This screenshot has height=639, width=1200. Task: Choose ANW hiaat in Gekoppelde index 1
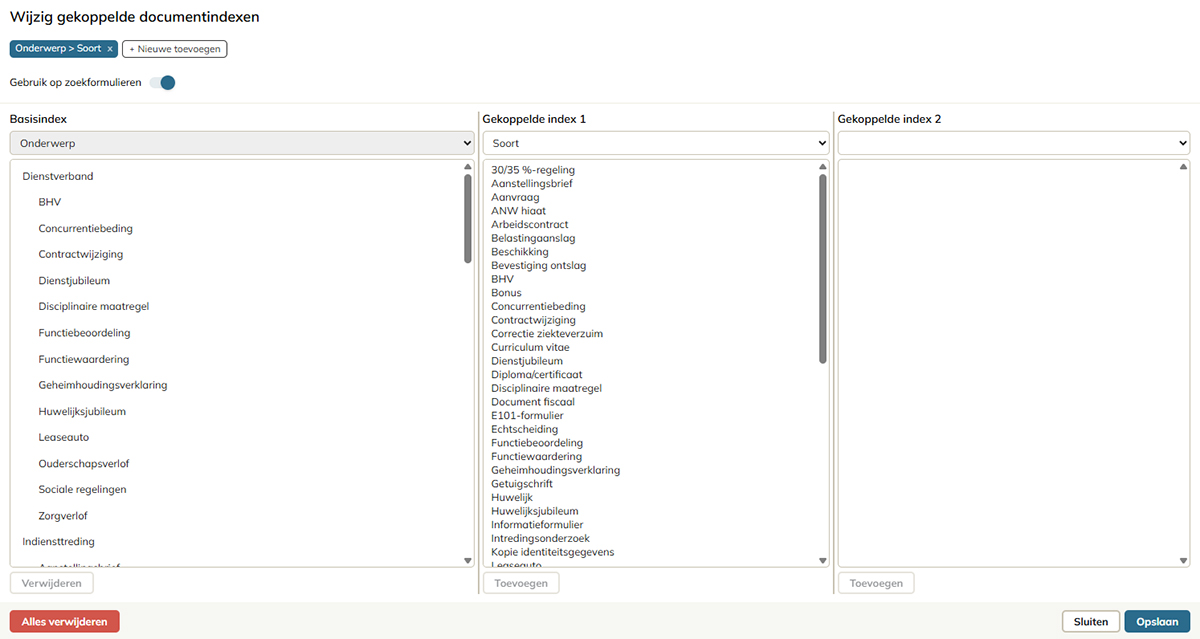(x=518, y=211)
